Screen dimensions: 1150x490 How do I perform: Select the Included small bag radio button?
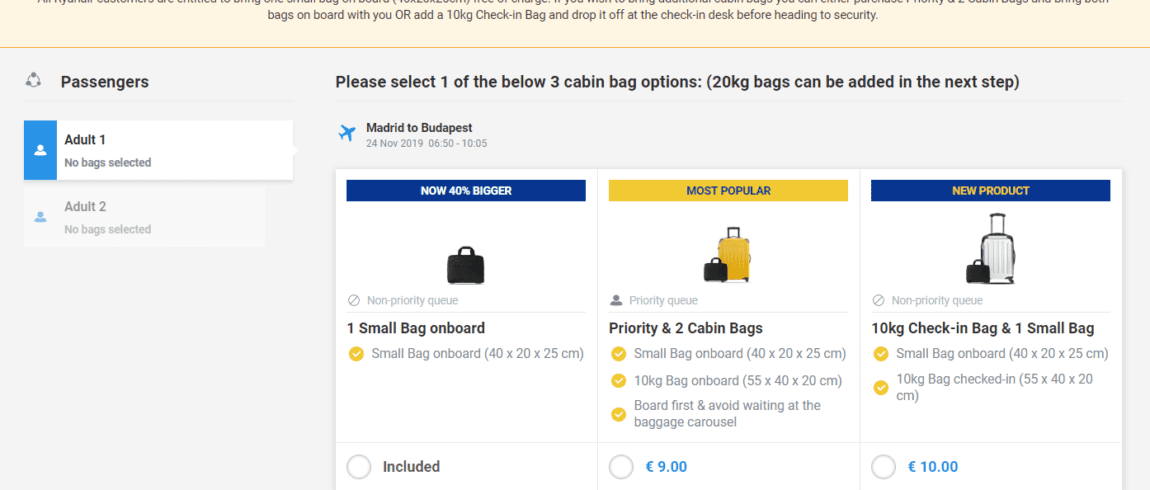pos(359,467)
